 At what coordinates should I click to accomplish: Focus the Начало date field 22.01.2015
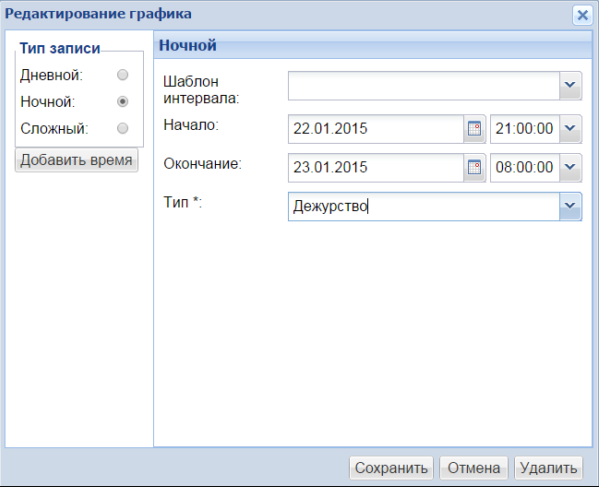coord(376,129)
